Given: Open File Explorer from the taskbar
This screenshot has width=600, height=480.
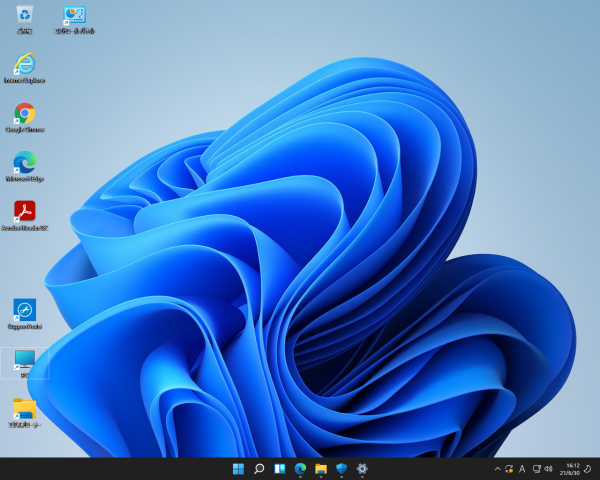Looking at the screenshot, I should [x=321, y=469].
